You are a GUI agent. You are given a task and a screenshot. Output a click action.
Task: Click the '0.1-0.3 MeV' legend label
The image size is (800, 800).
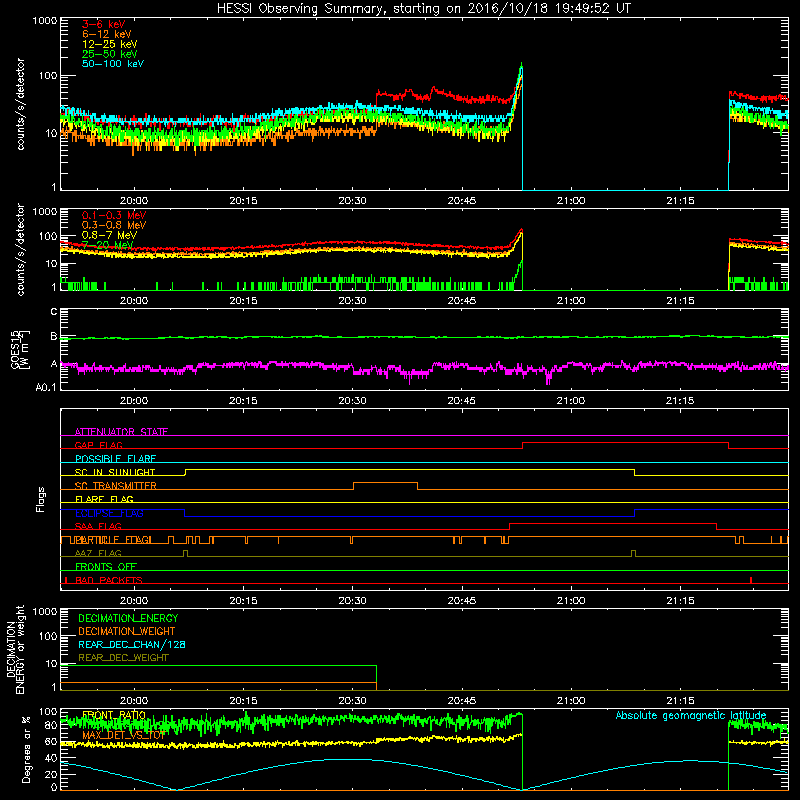pyautogui.click(x=114, y=215)
